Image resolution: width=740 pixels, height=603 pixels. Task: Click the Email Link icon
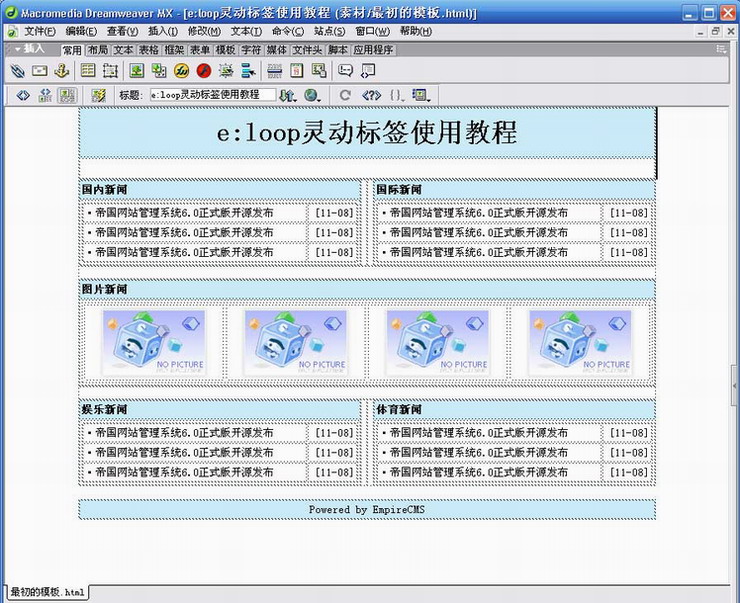40,70
